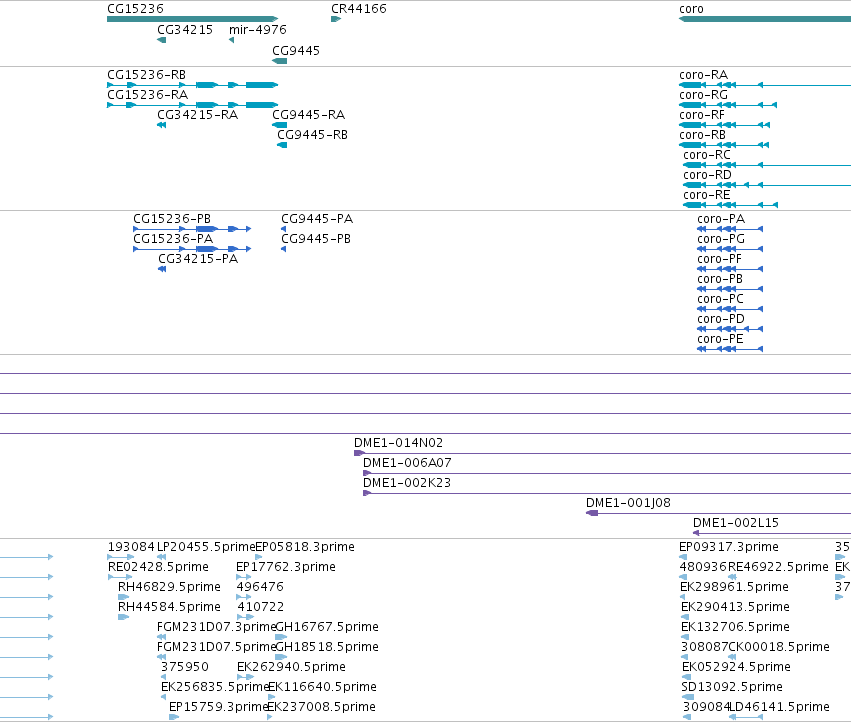Click the CG9445 gene label
Screen dimensions: 851x722
[x=296, y=50]
